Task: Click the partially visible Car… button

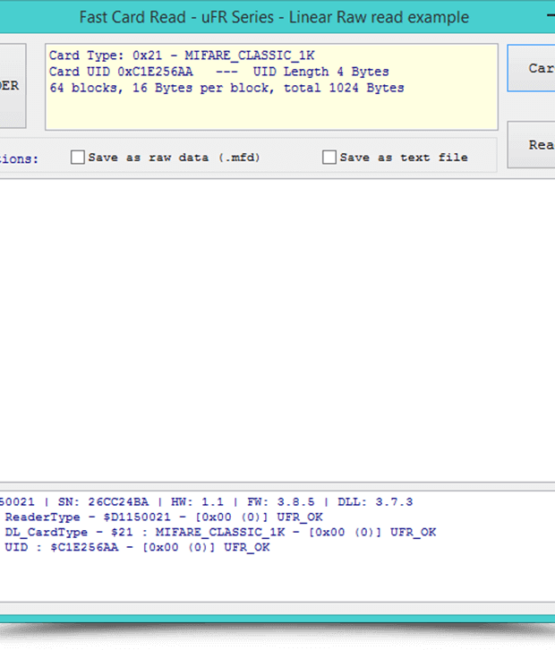Action: coord(531,68)
